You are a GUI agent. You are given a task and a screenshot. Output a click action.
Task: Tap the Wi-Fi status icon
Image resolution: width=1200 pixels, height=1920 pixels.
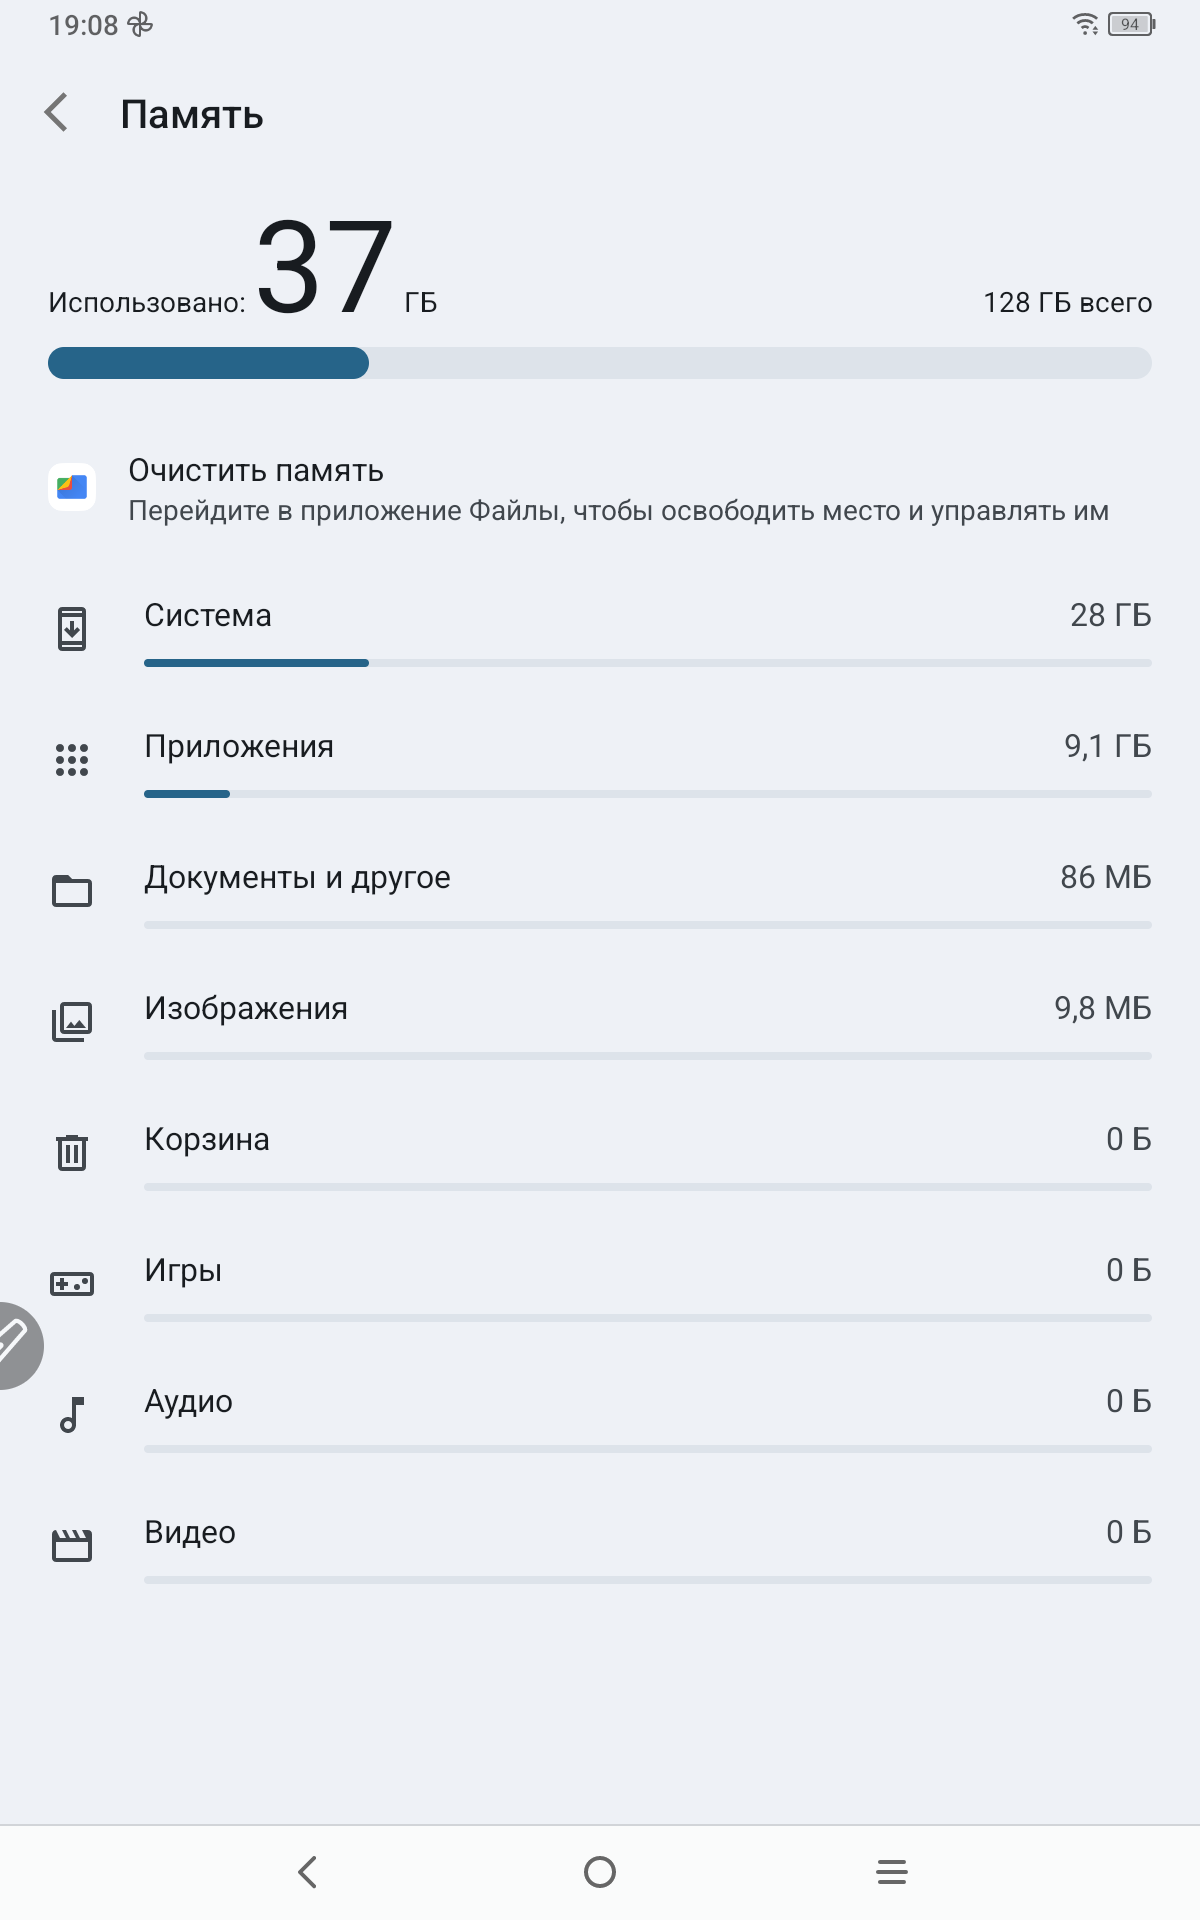click(x=1085, y=24)
